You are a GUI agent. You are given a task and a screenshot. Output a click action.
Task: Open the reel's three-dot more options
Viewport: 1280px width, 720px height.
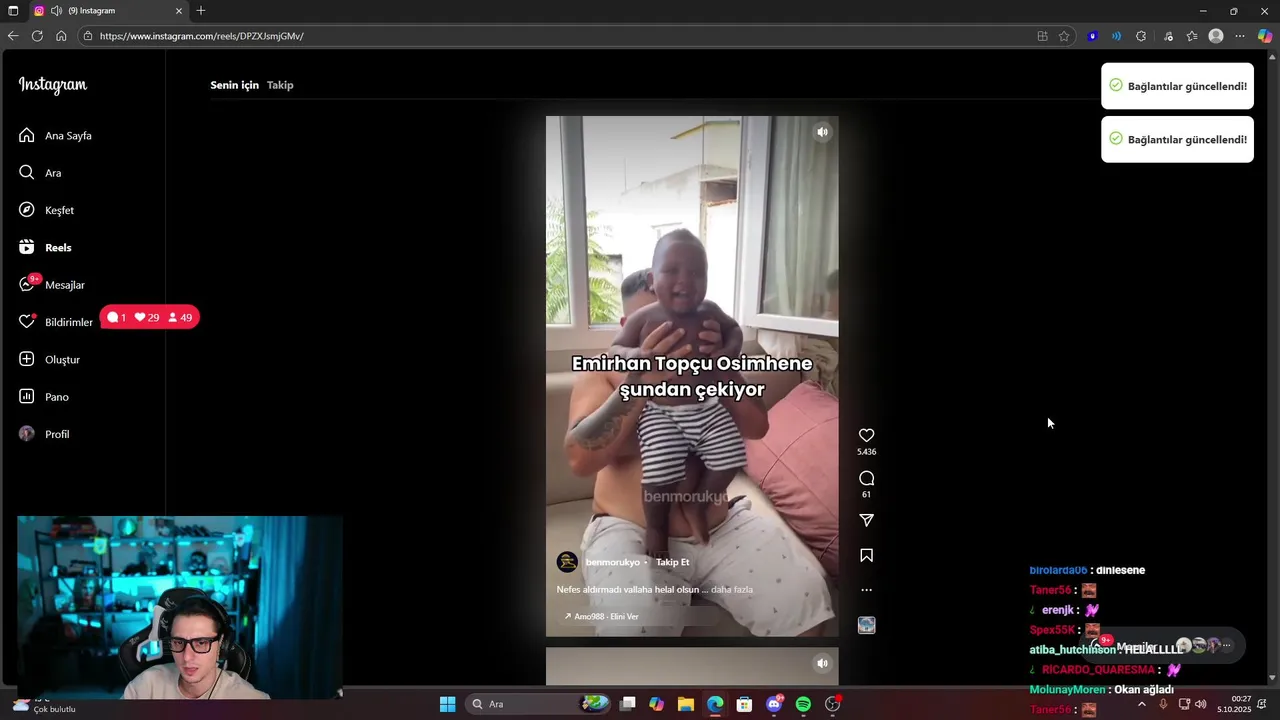(867, 590)
